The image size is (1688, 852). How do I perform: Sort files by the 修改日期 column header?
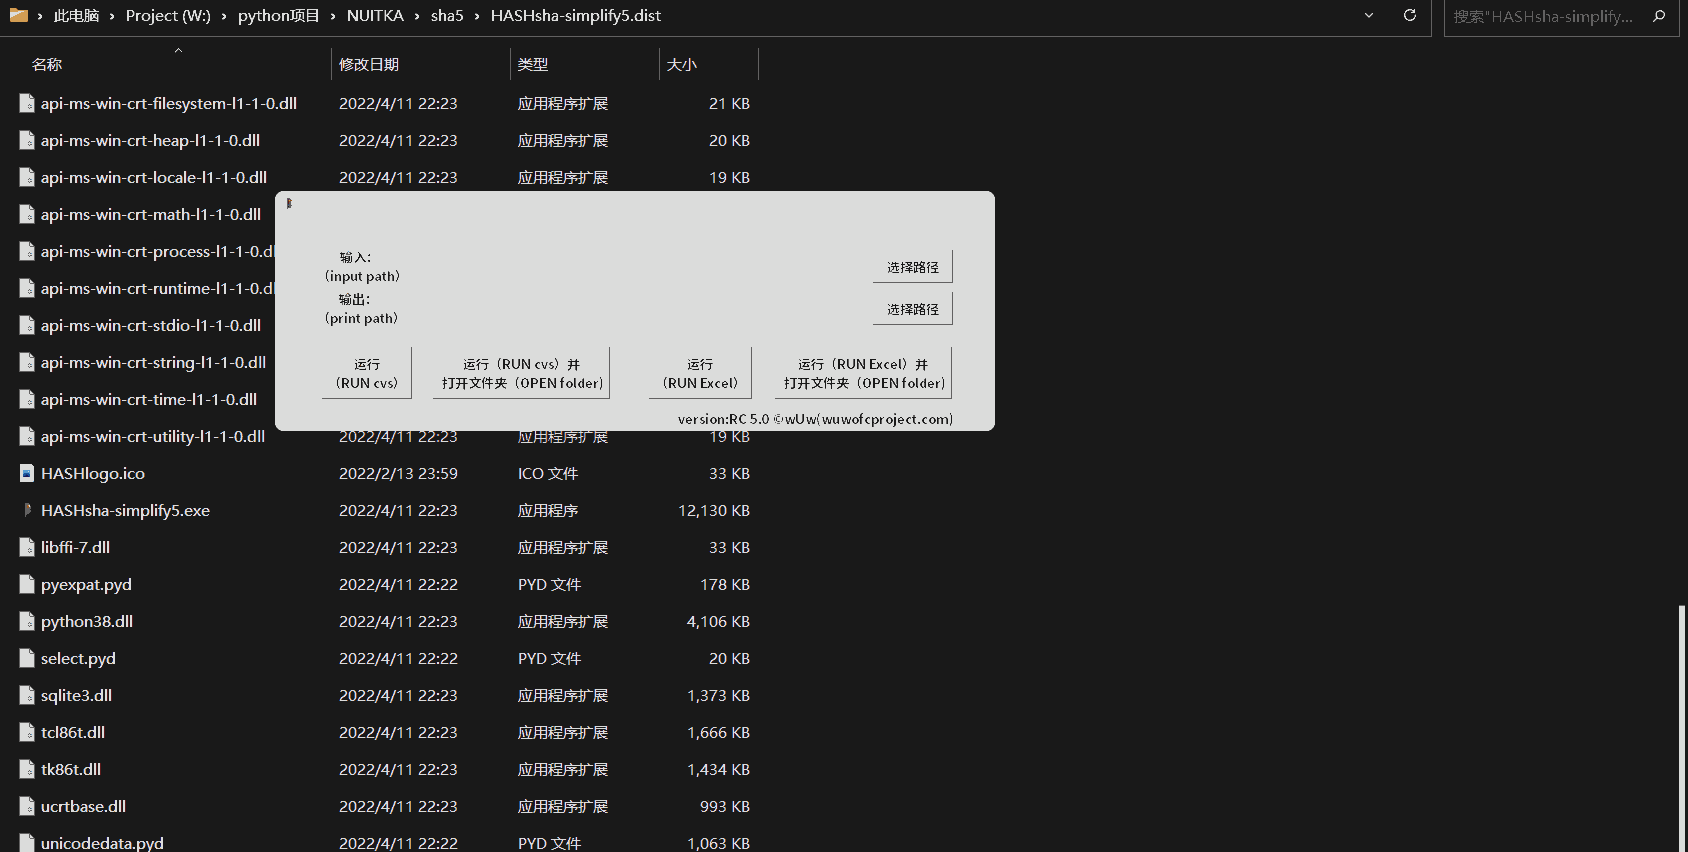369,64
